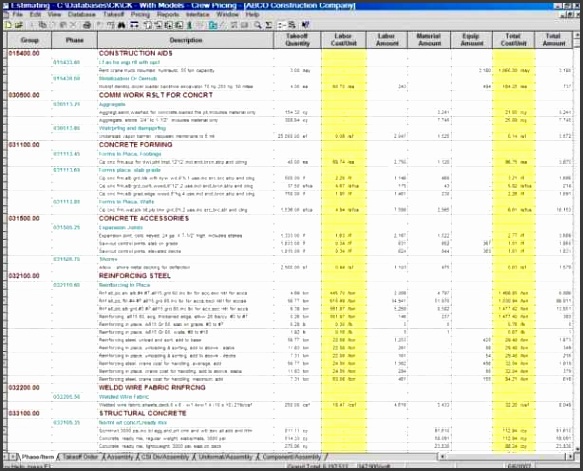This screenshot has width=583, height=471.
Task: Click the Sigma totals toolbar icon
Action: pyautogui.click(x=268, y=25)
